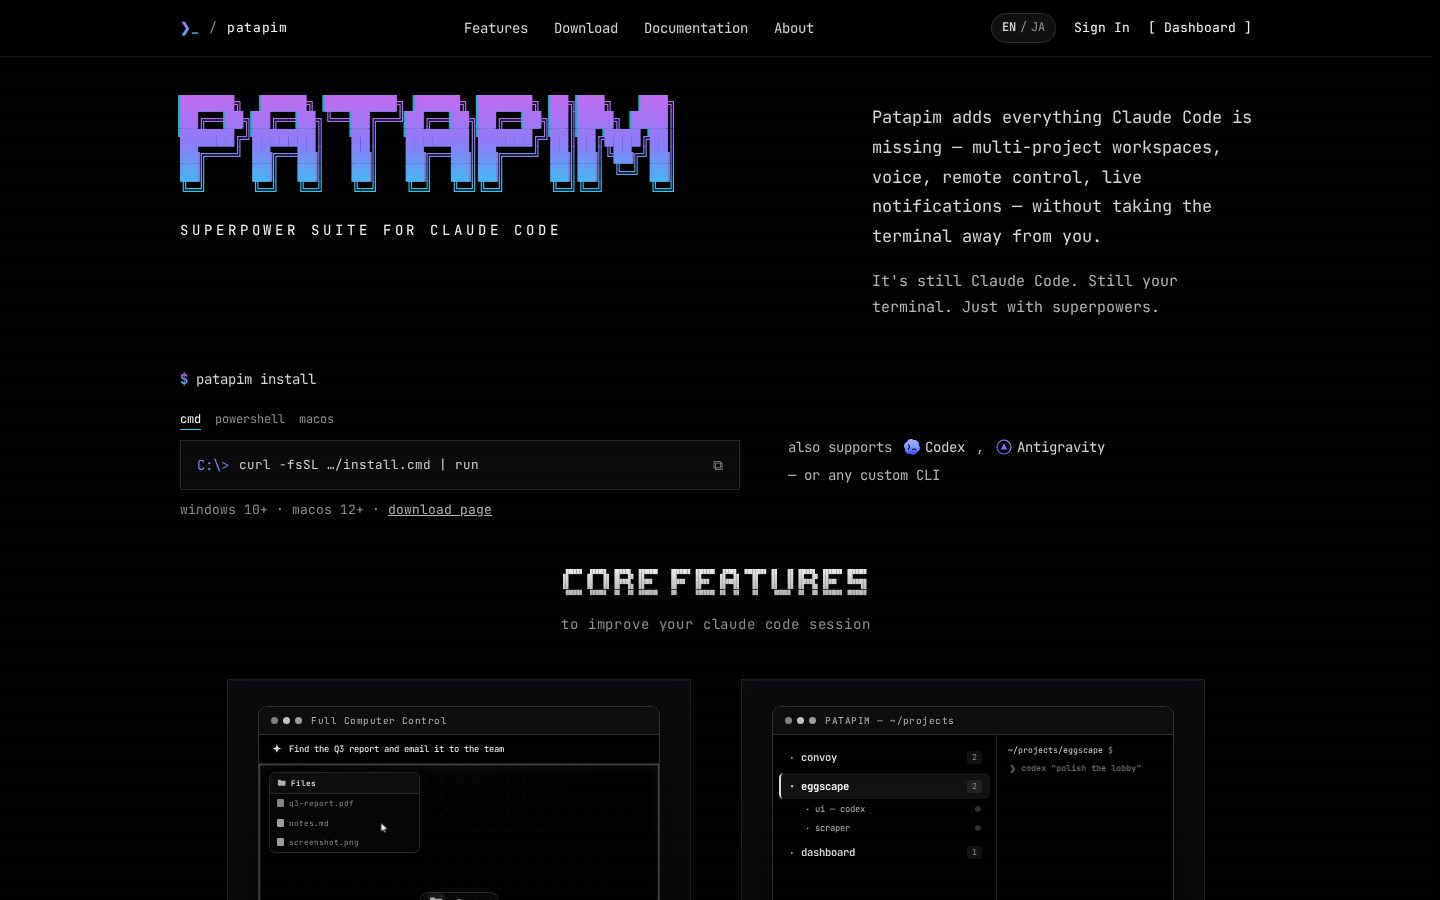Click the screenshot.png file icon
Screen dimensions: 1440x900
click(x=281, y=842)
